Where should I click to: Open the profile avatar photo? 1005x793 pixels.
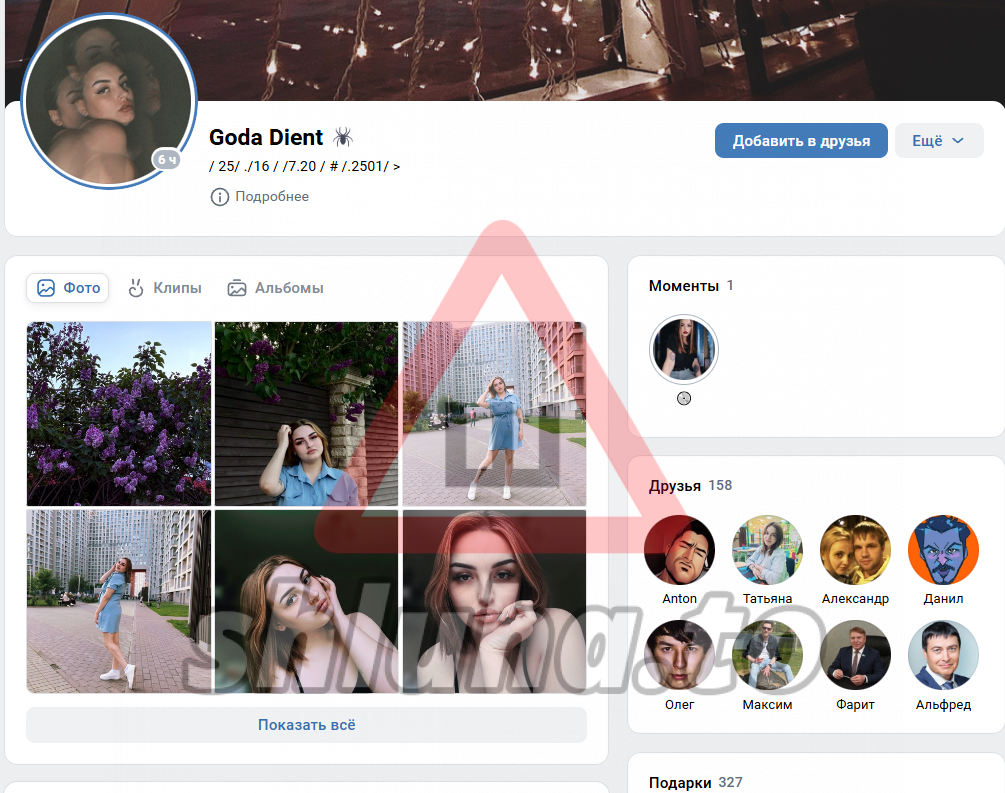click(107, 100)
